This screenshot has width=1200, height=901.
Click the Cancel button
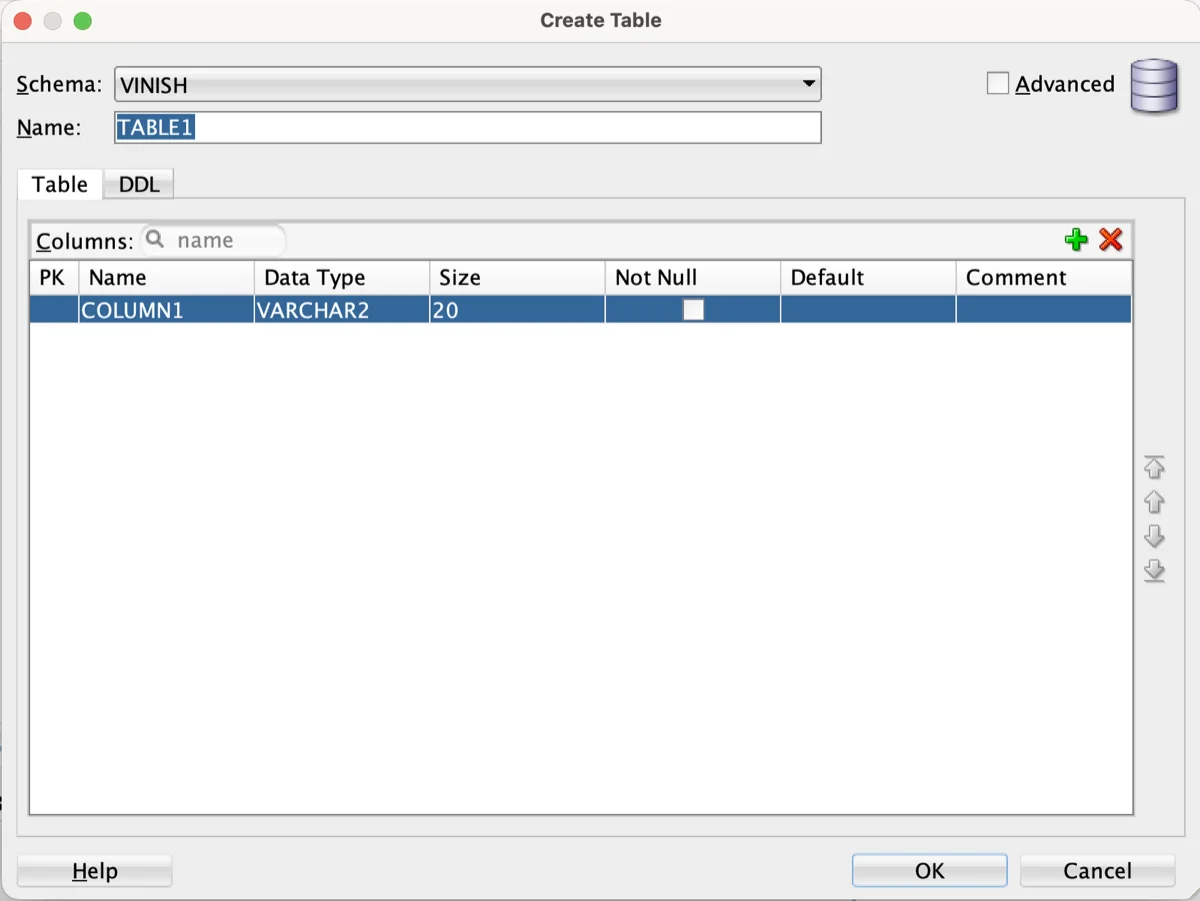pos(1097,871)
